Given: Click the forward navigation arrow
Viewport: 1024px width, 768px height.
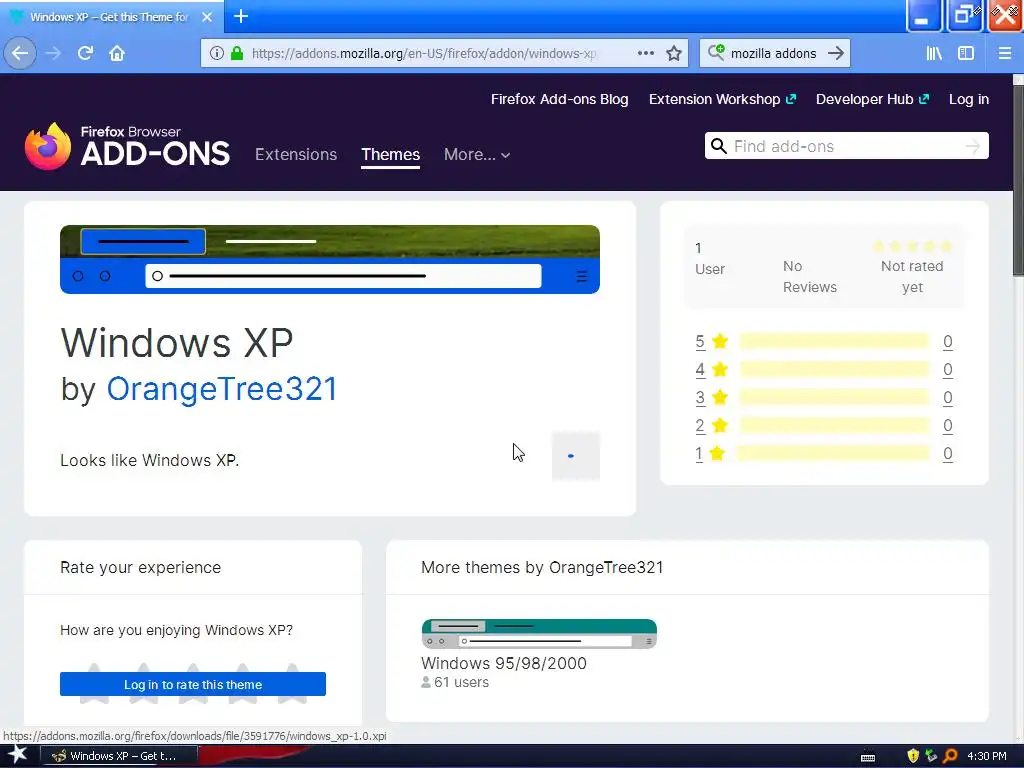Looking at the screenshot, I should (53, 53).
